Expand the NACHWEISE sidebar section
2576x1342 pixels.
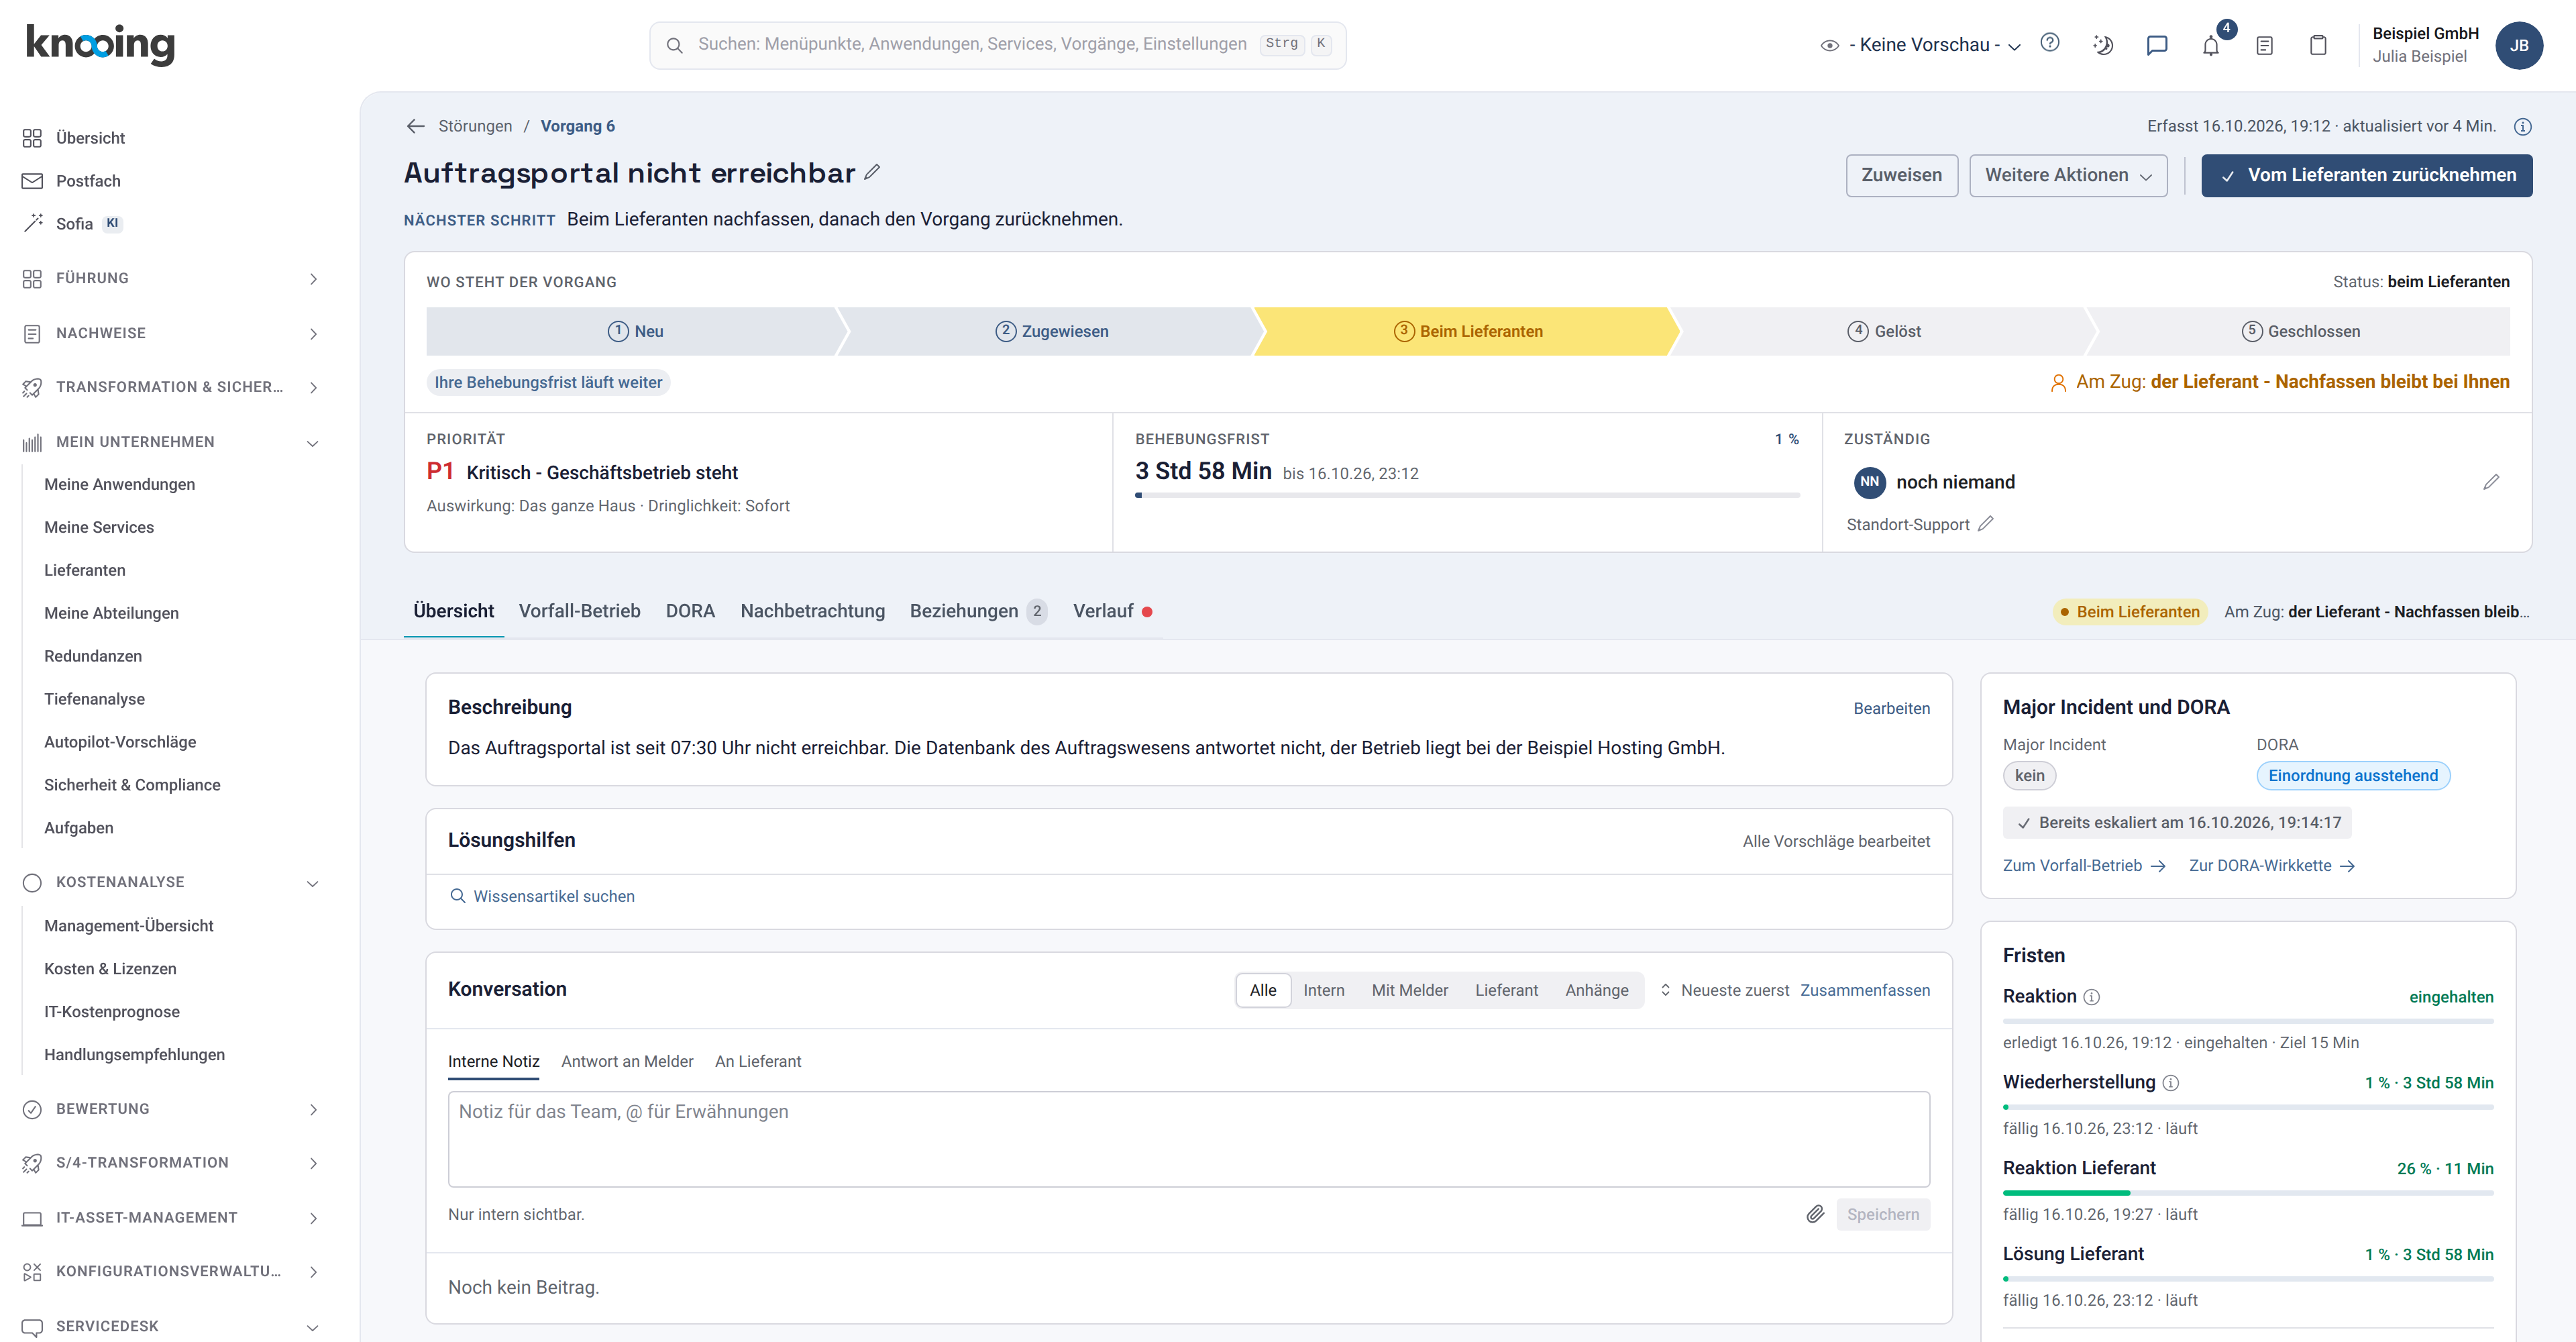point(171,333)
